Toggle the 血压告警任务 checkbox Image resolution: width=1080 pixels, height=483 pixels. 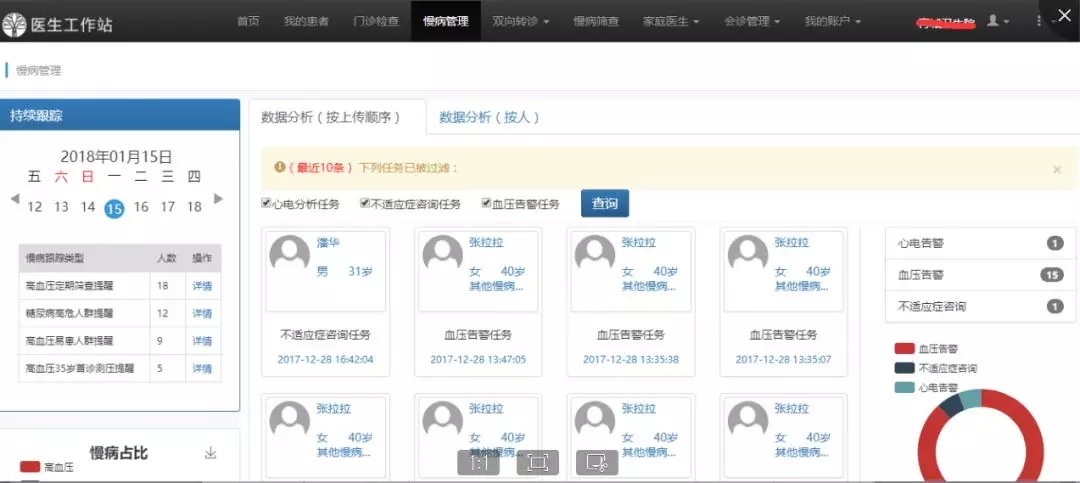click(487, 203)
